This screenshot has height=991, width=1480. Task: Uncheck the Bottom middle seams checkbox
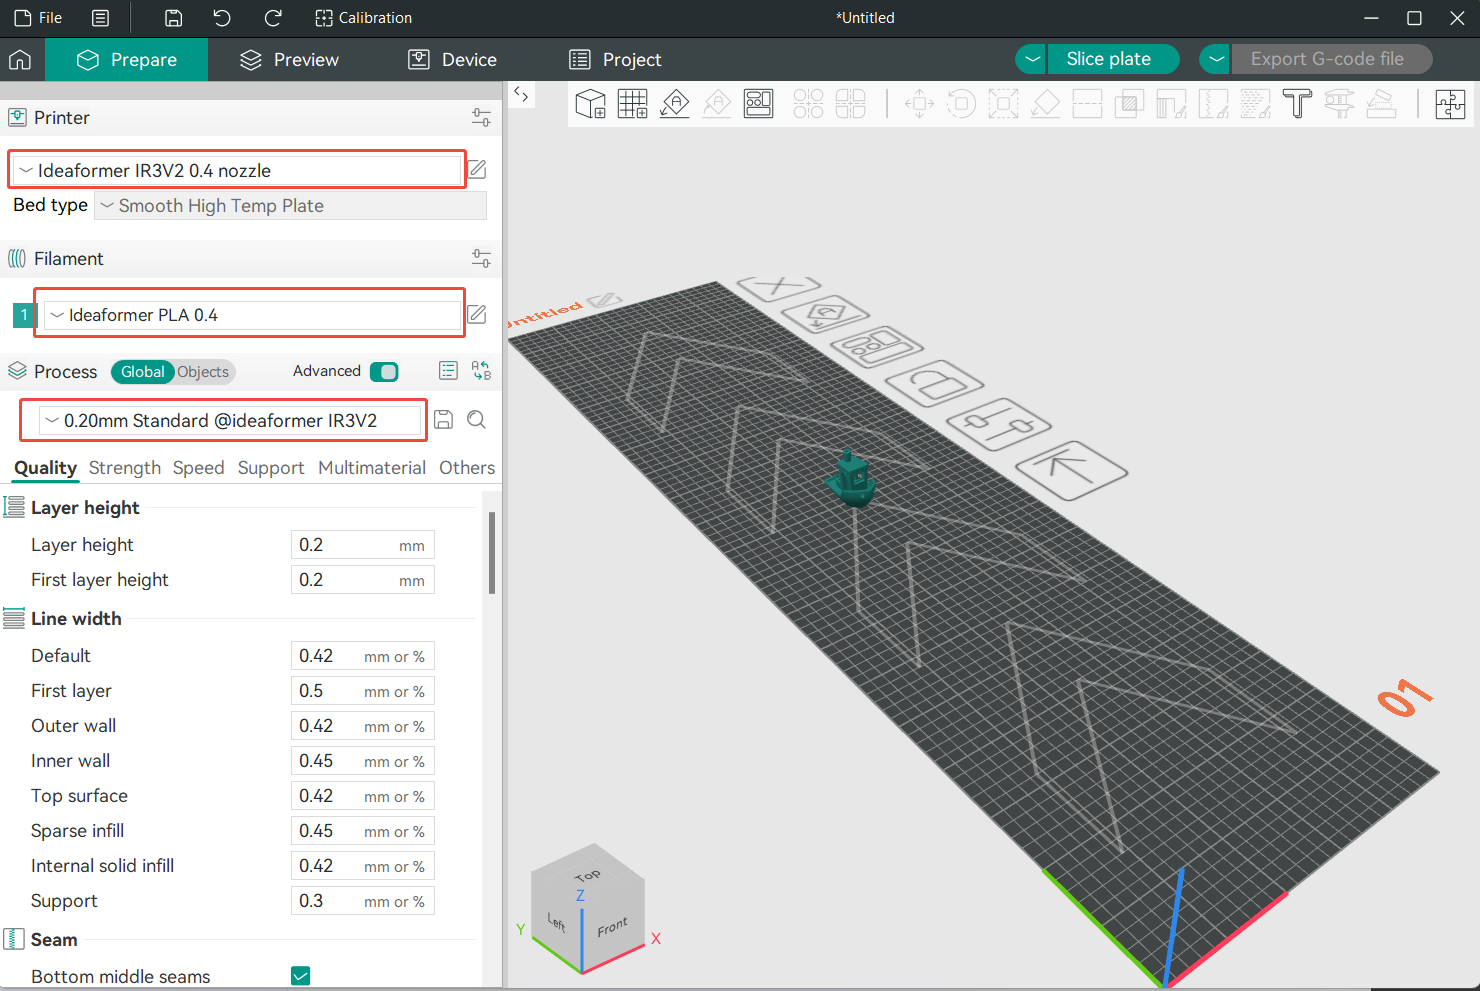pos(300,976)
